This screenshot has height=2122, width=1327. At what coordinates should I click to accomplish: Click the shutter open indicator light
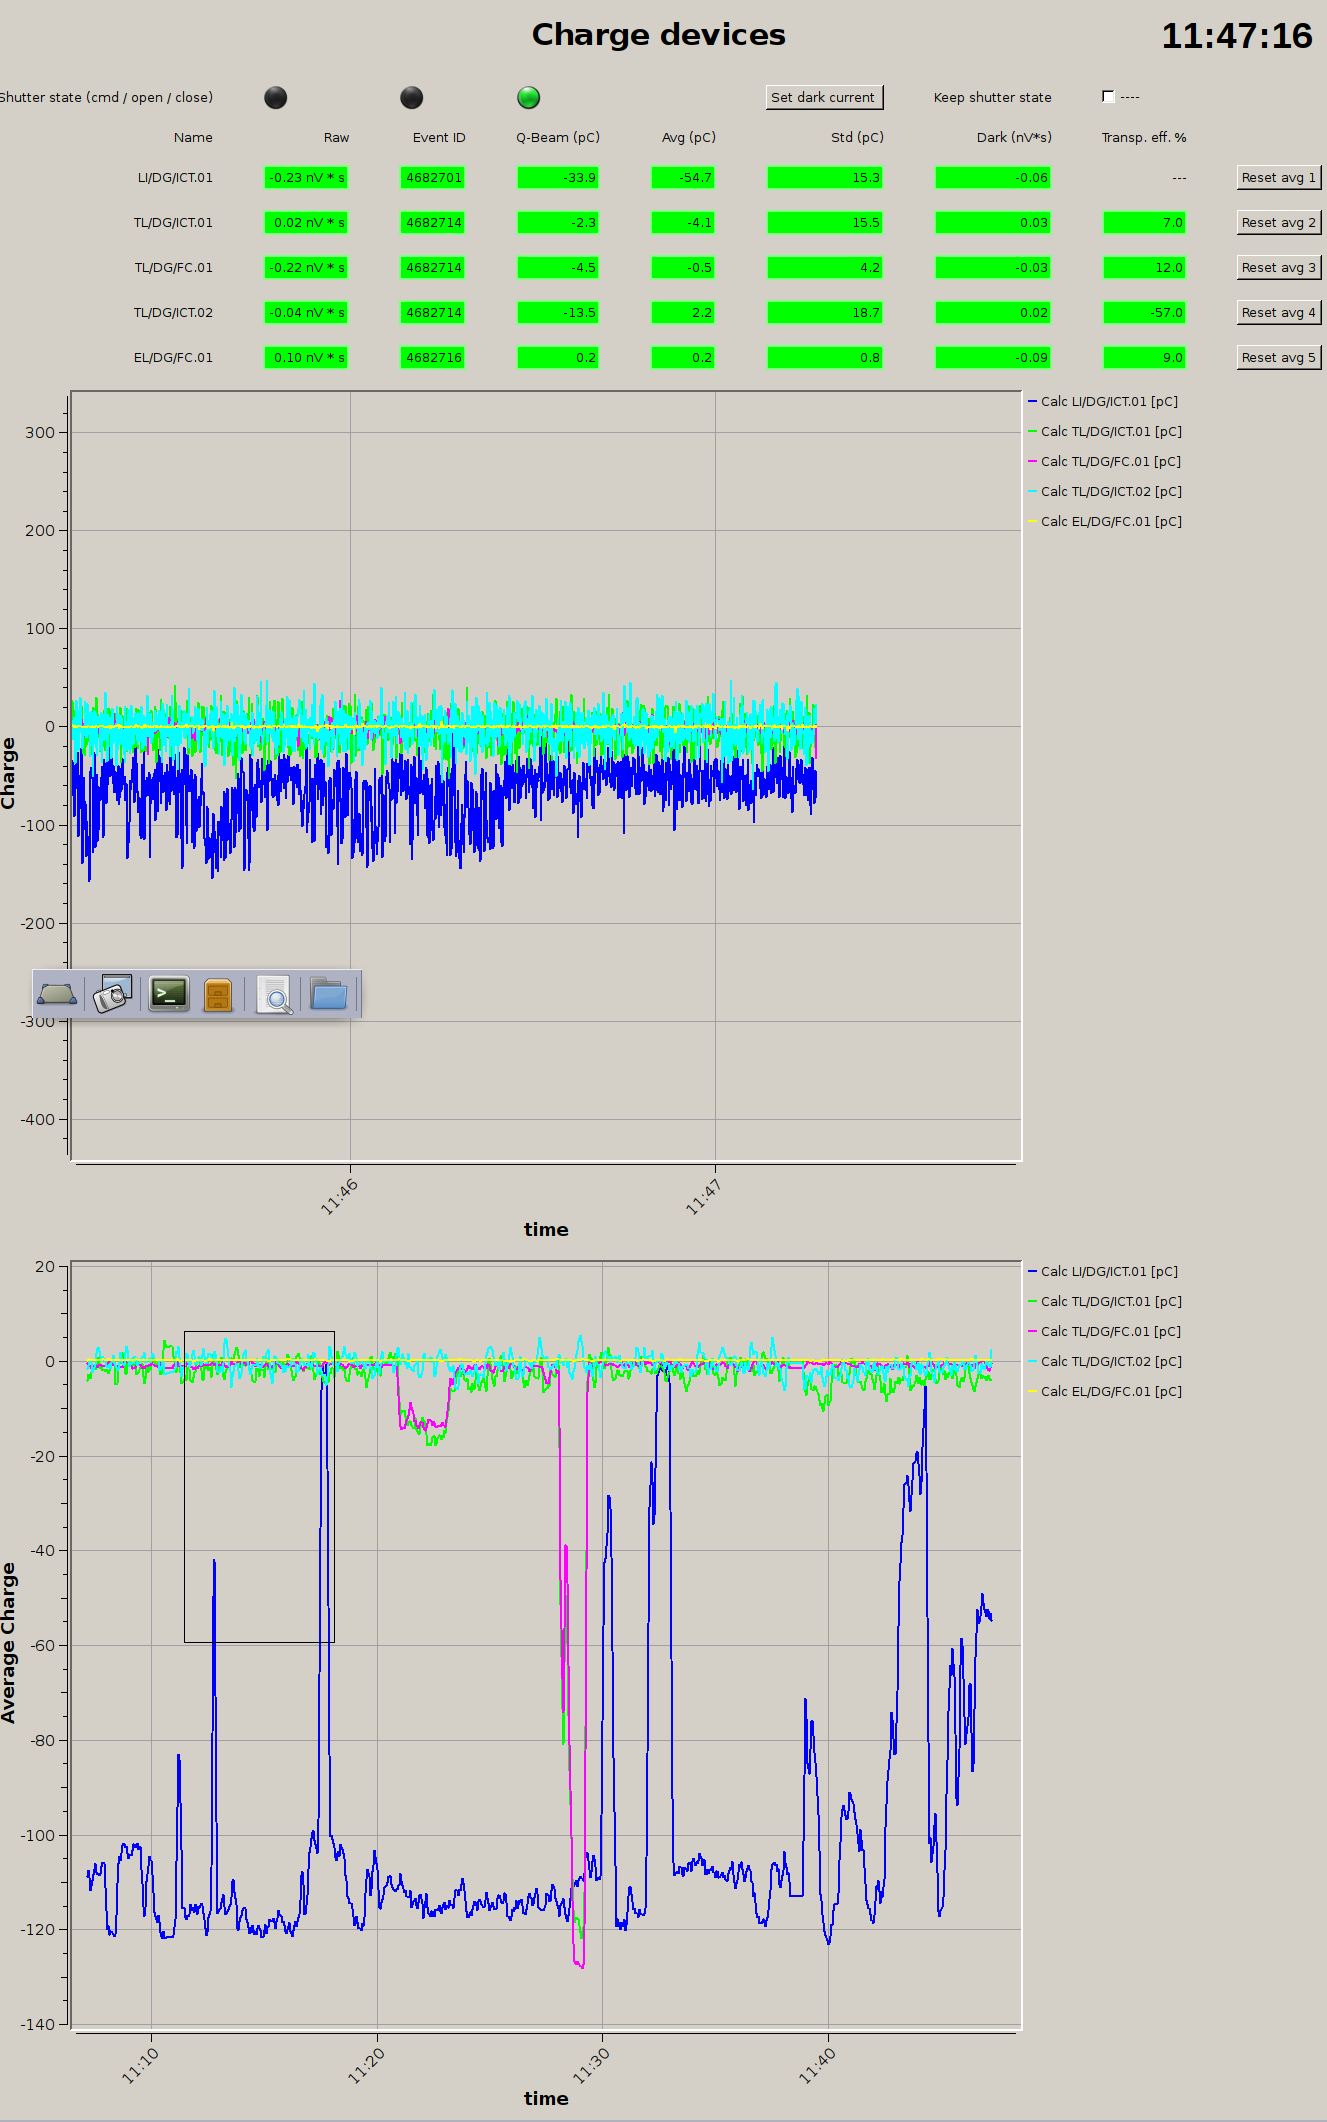[x=411, y=97]
